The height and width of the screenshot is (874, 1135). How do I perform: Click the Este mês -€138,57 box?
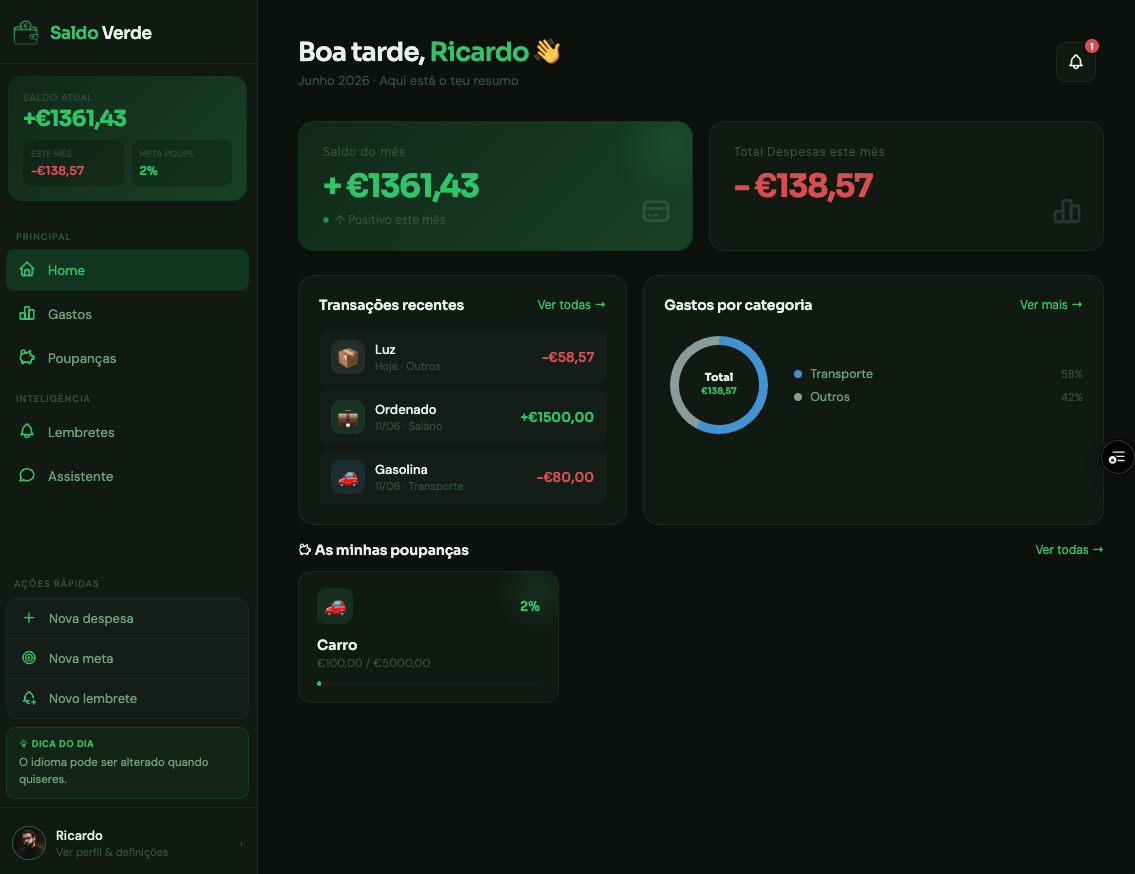pos(73,163)
